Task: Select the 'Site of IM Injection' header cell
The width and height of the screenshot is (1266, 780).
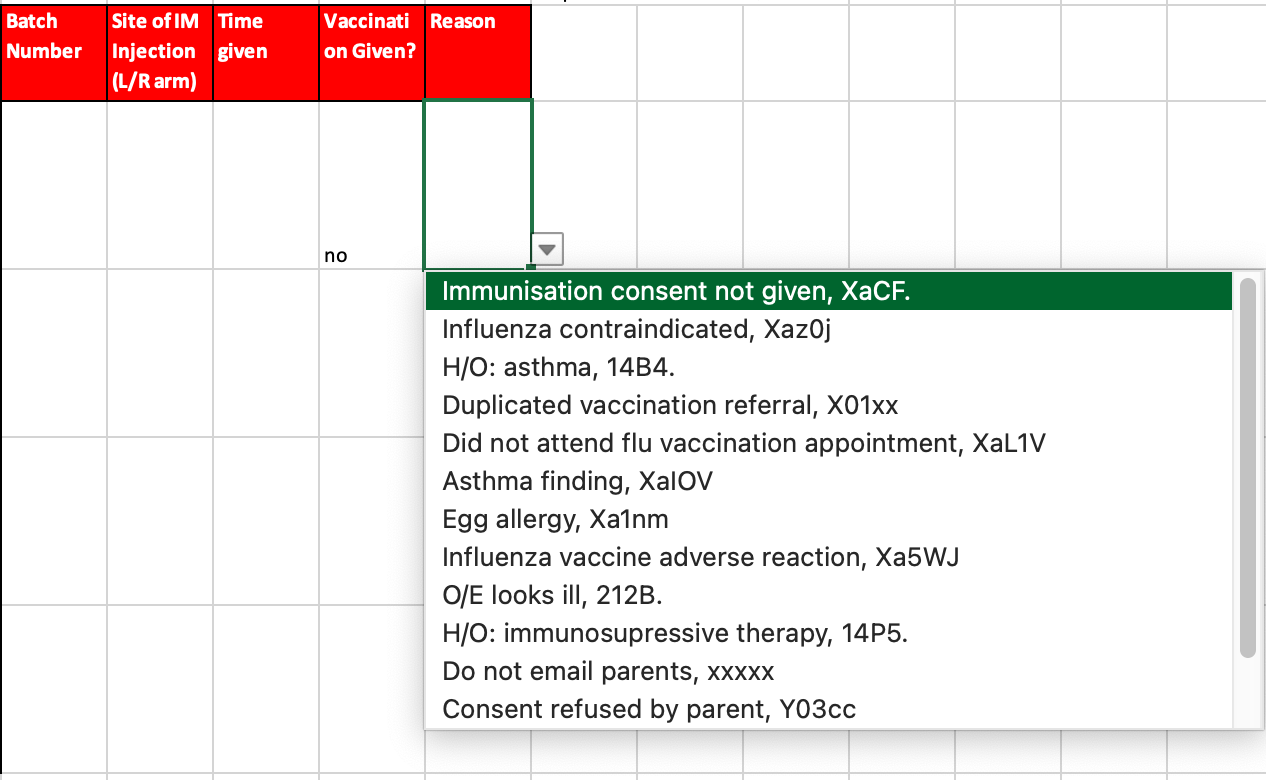Action: click(x=160, y=52)
